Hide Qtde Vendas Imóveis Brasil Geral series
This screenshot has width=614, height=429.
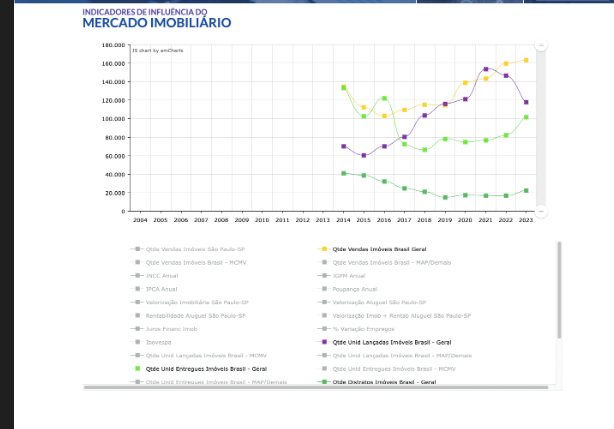tap(372, 249)
